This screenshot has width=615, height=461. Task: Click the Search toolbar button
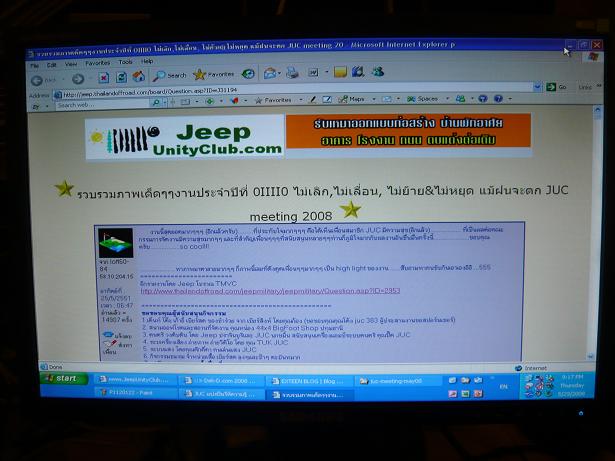[x=171, y=75]
